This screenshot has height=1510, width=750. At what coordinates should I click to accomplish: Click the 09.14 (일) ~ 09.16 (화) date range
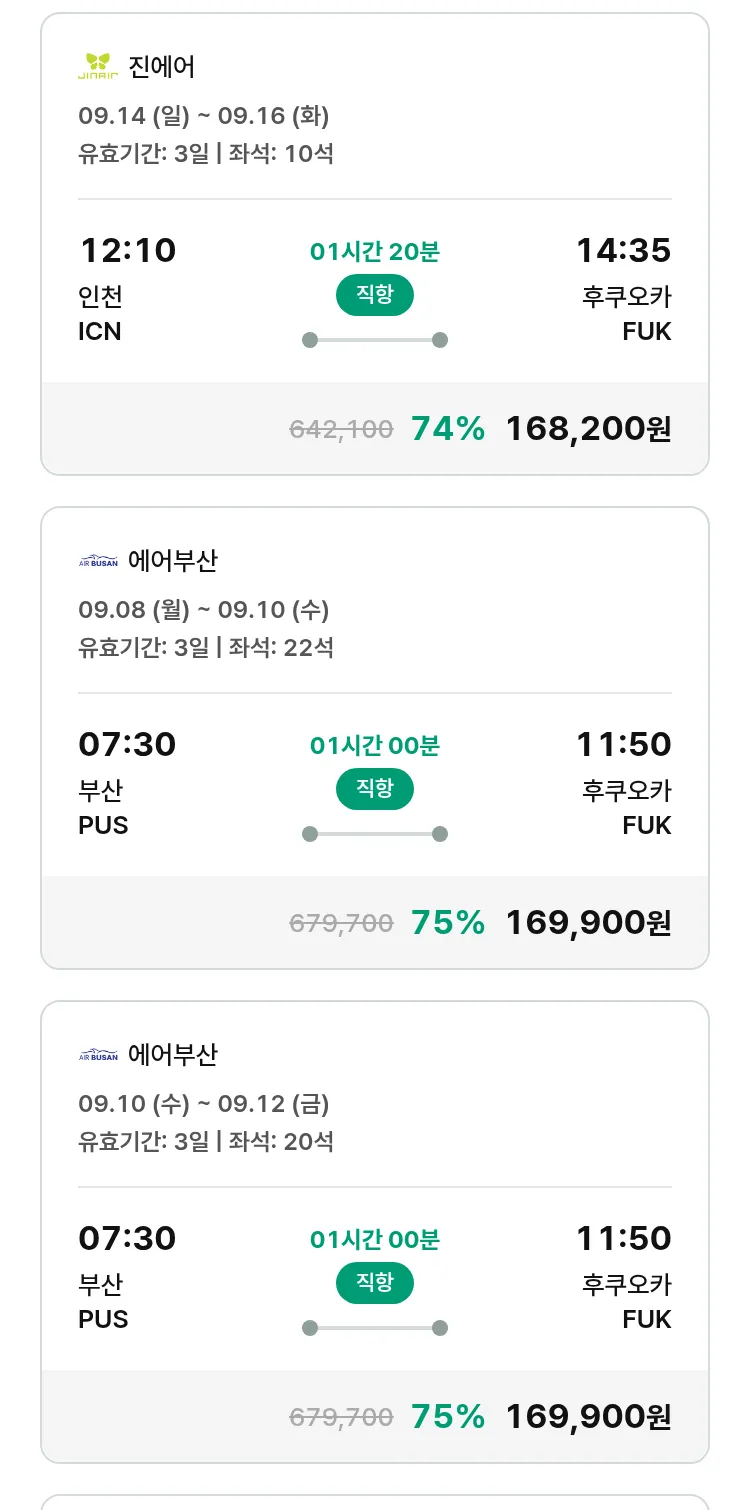(x=204, y=116)
